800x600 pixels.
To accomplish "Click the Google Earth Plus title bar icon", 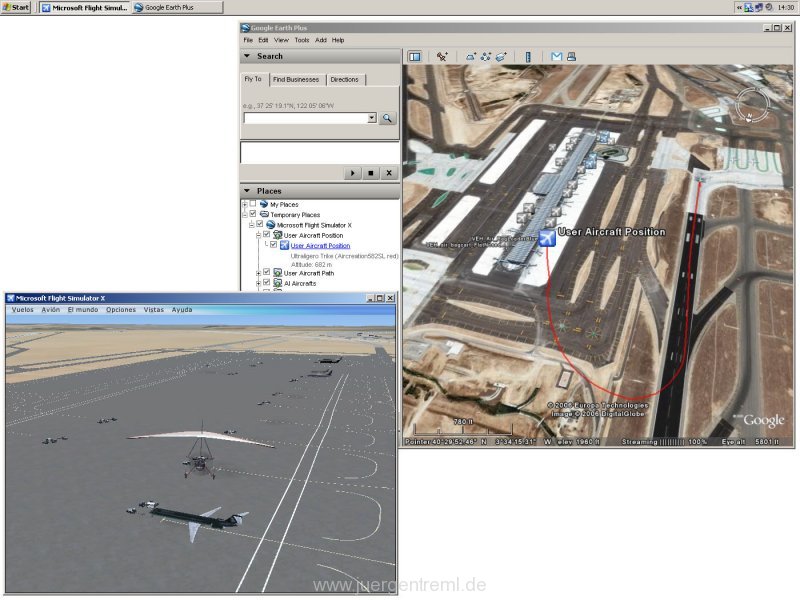I will pos(245,28).
